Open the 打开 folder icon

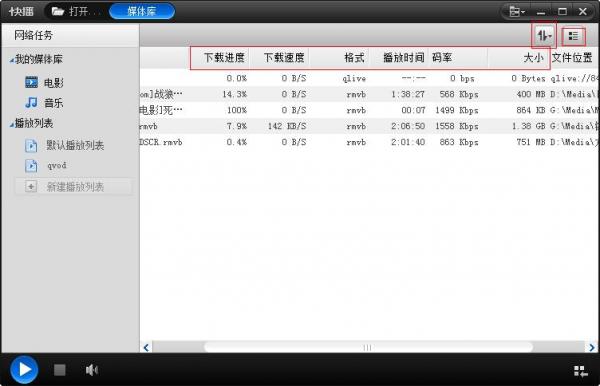(58, 11)
